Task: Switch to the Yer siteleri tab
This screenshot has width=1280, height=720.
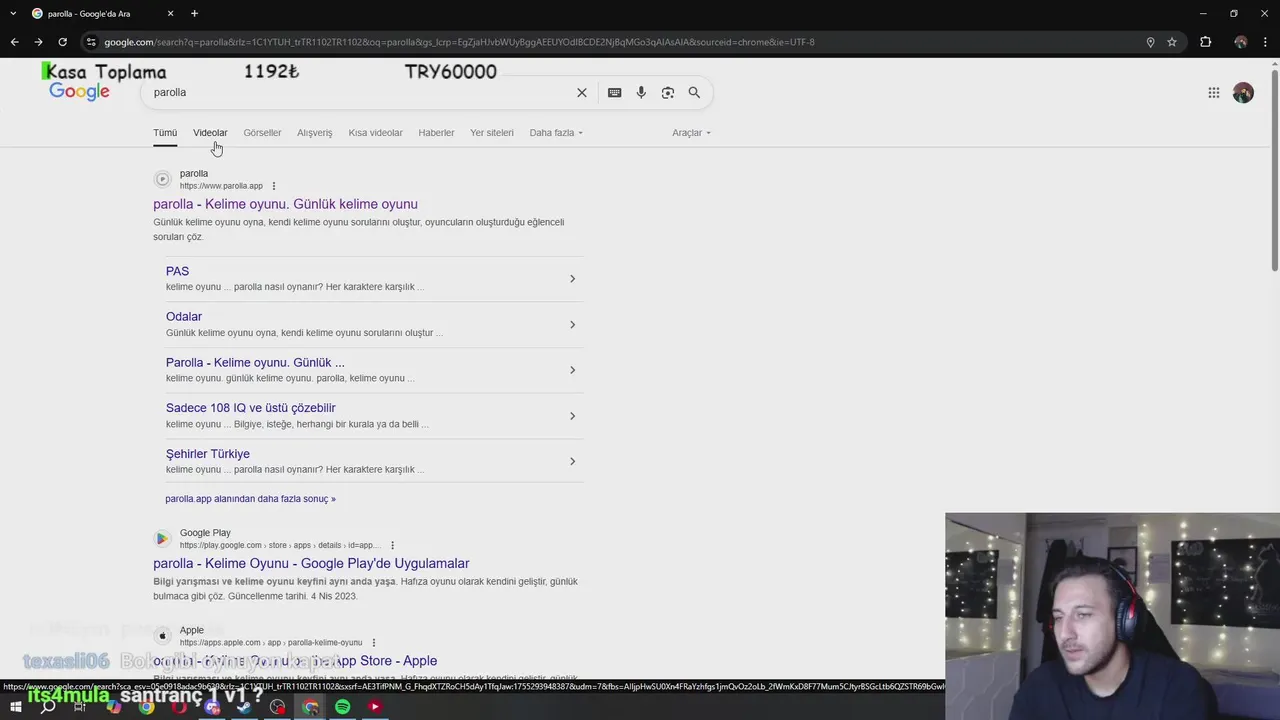Action: click(492, 133)
